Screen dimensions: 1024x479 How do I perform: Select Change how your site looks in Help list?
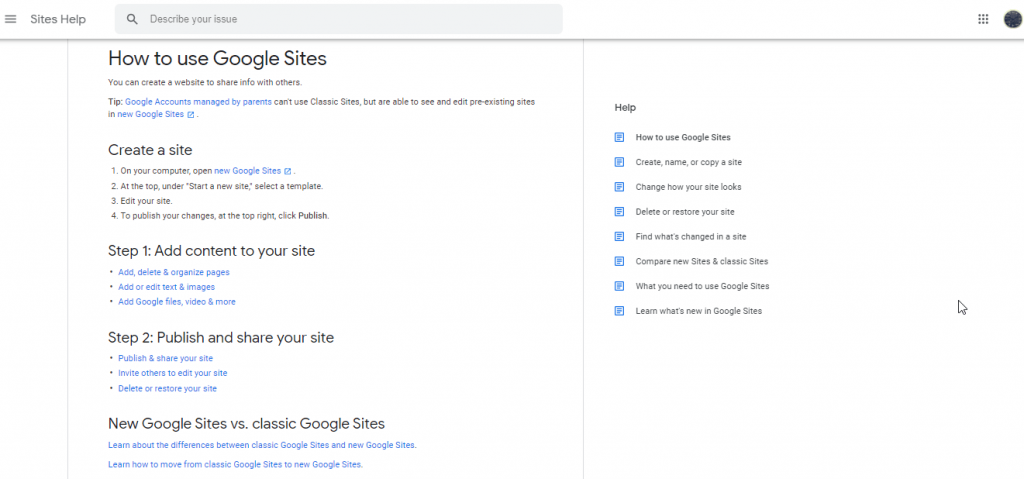coord(688,187)
